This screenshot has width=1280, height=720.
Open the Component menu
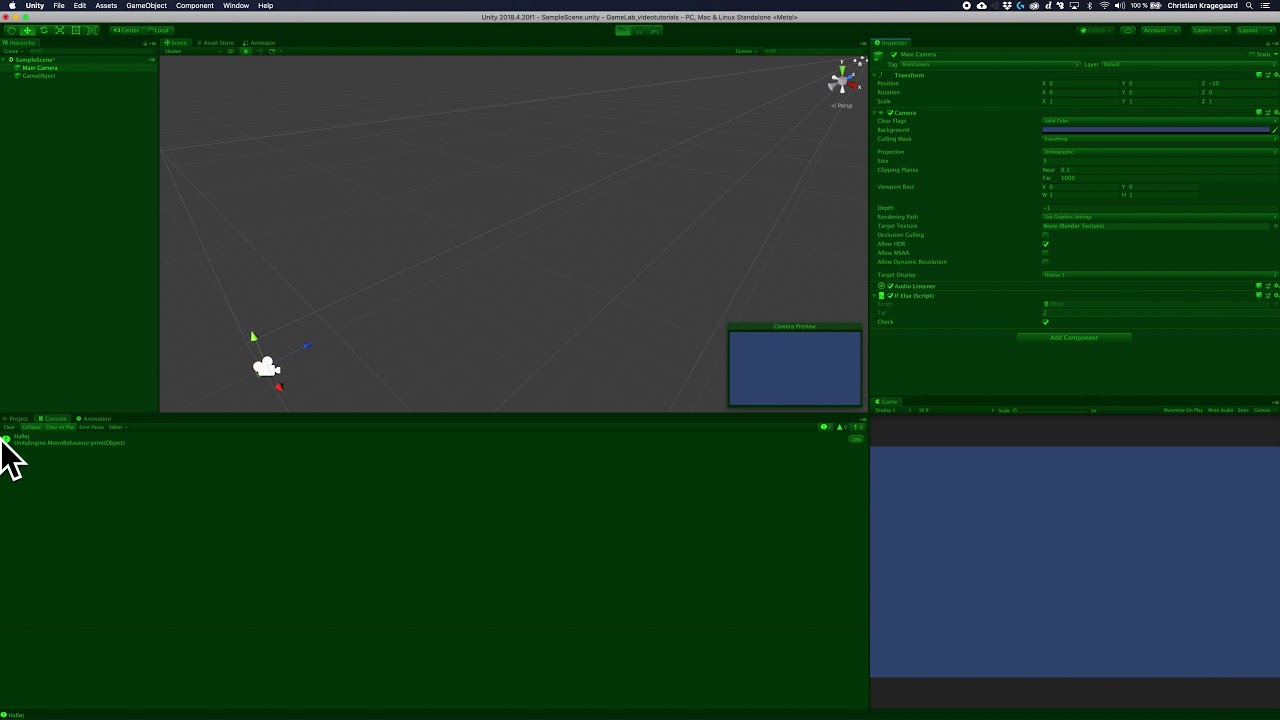[195, 6]
